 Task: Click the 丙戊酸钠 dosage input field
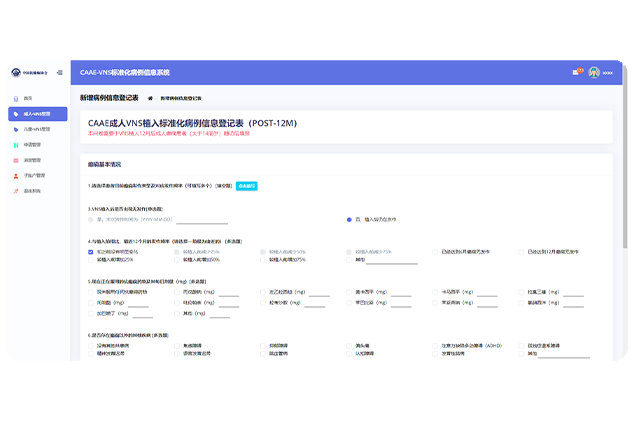click(229, 292)
